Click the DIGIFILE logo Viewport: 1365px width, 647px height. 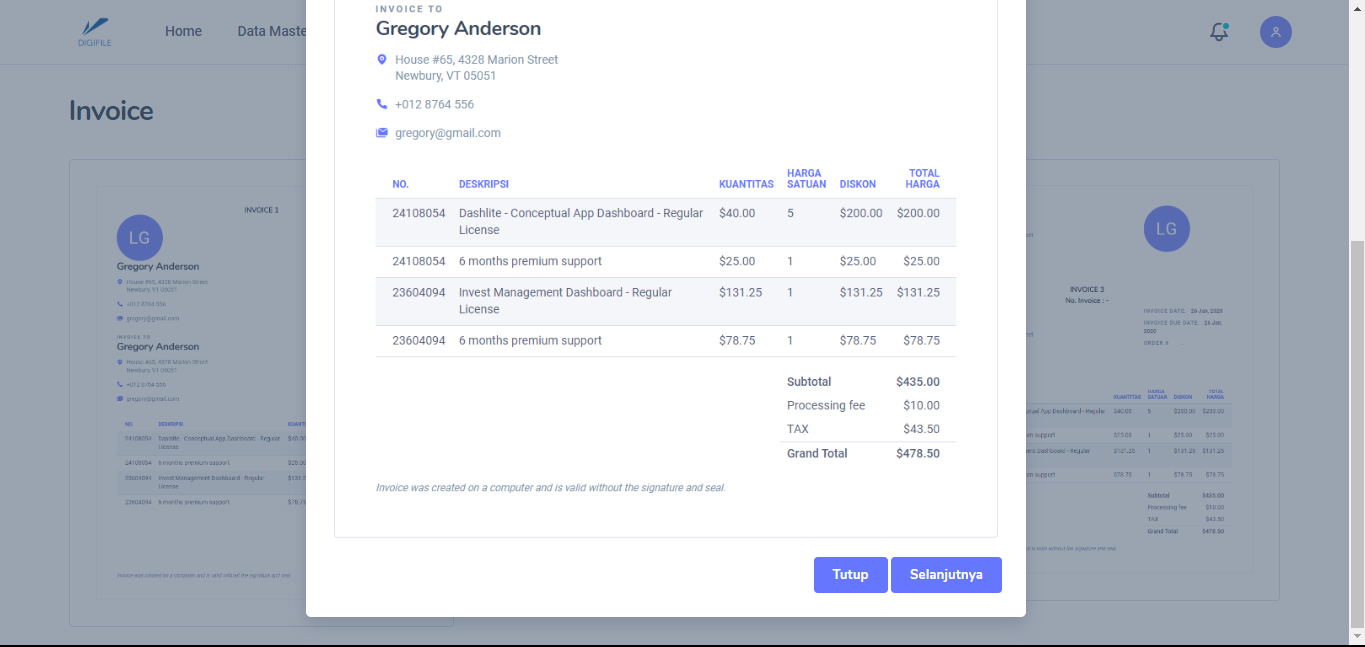pyautogui.click(x=94, y=32)
